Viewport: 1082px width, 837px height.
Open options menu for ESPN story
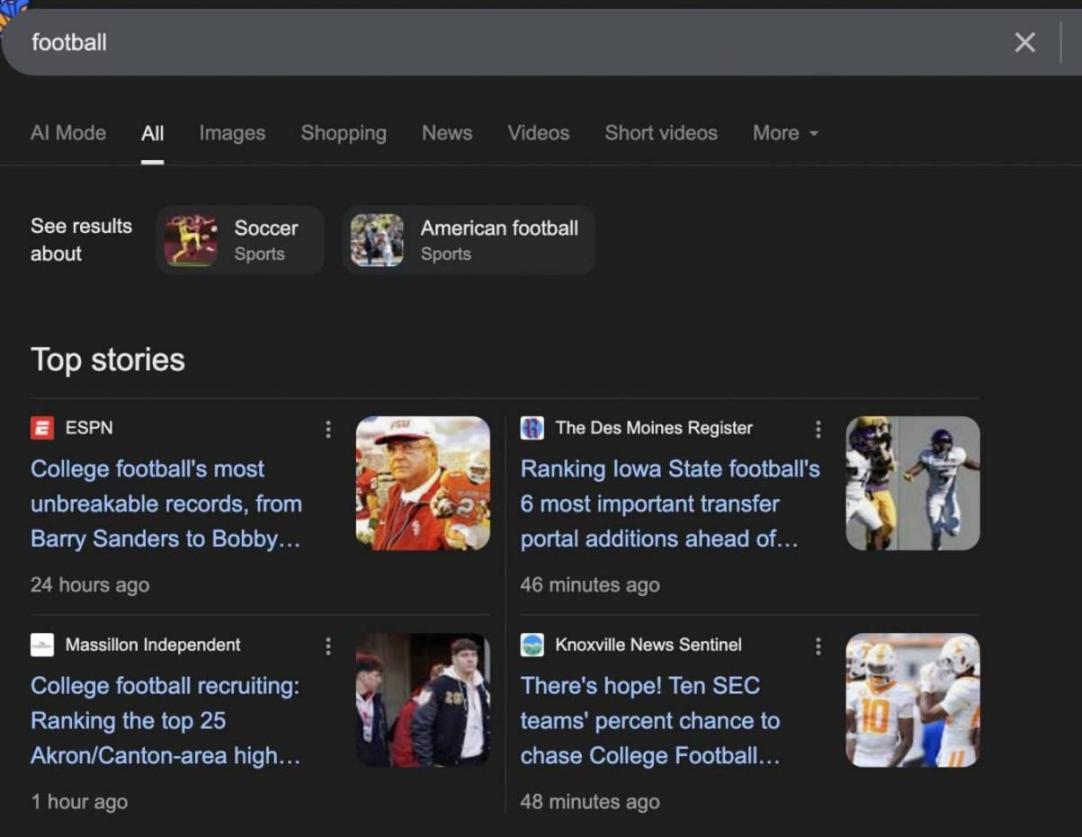click(x=328, y=429)
